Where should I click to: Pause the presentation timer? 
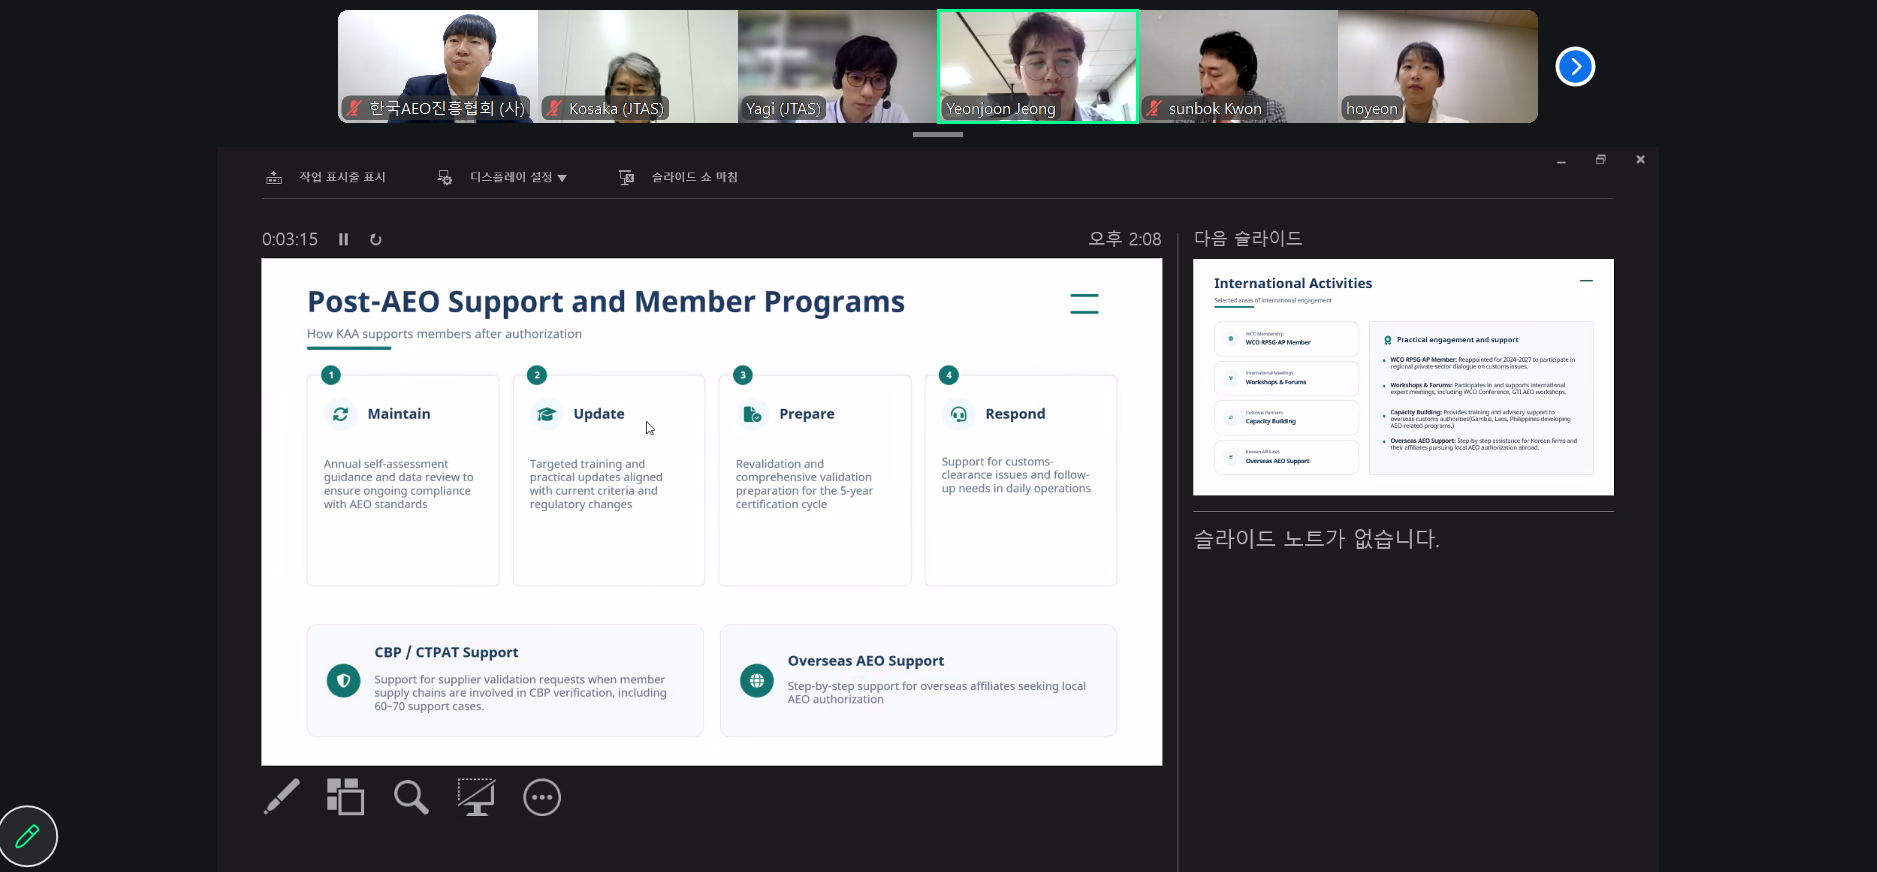pyautogui.click(x=343, y=239)
